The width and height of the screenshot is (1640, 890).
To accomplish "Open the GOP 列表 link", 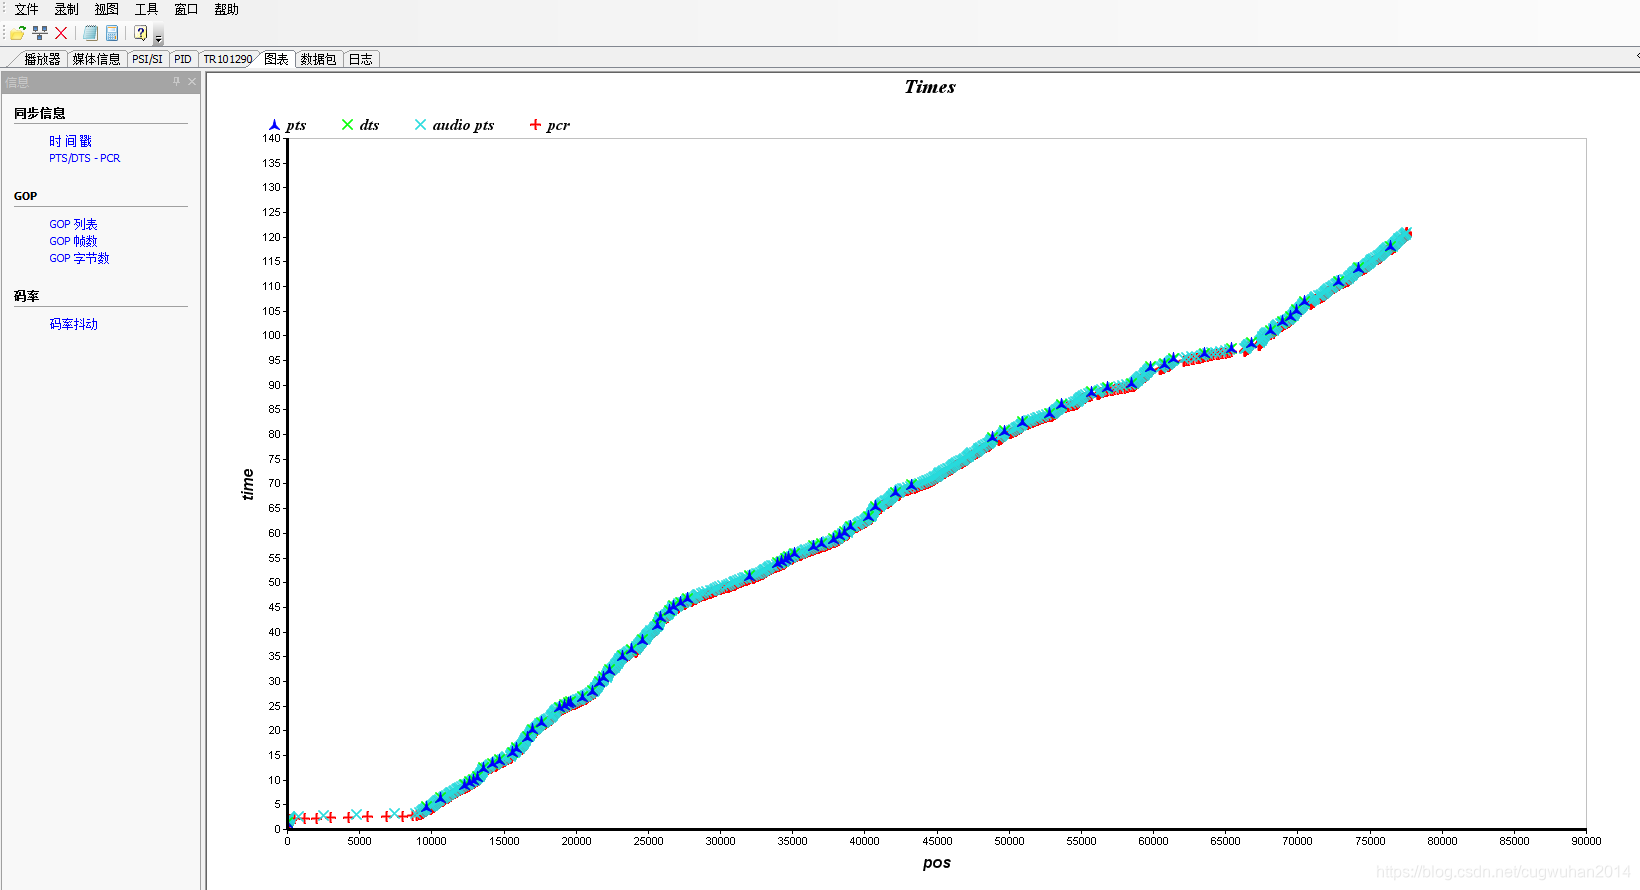I will pos(73,224).
